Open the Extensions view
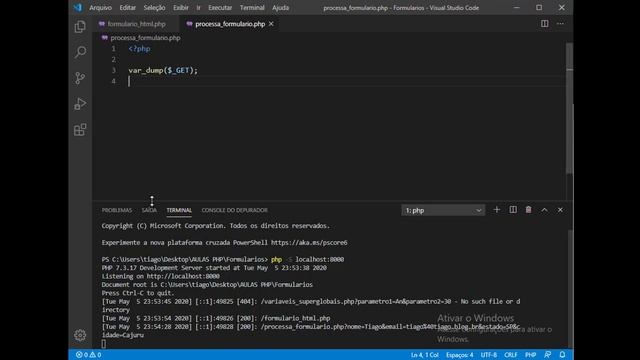Viewport: 640px width, 360px height. click(80, 130)
